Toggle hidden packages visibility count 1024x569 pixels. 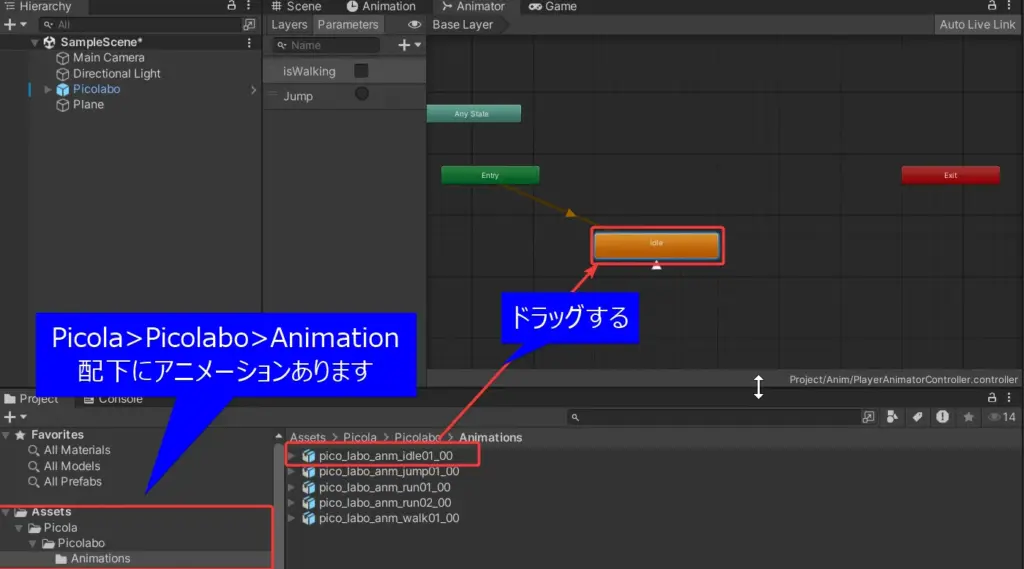click(x=1002, y=417)
